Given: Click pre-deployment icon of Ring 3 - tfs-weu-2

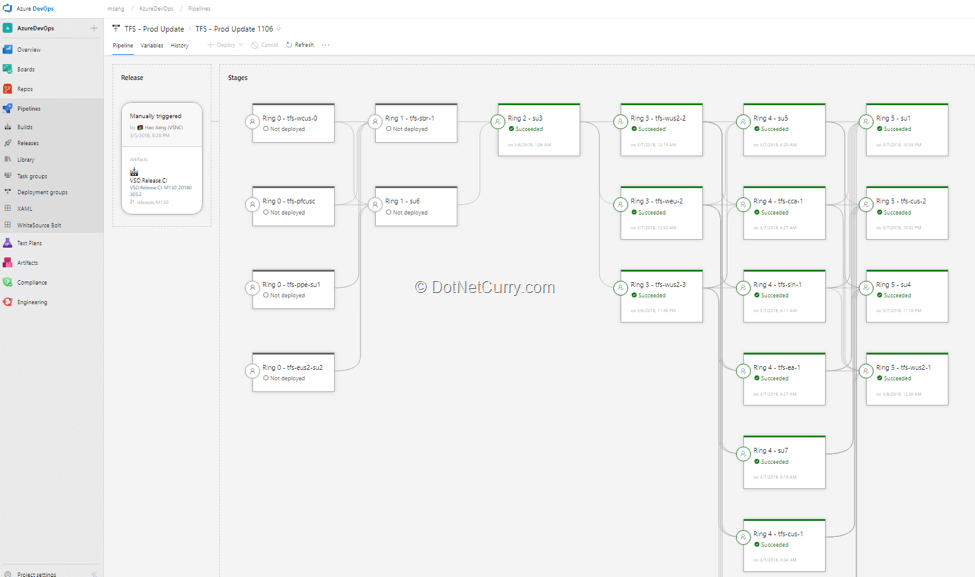Looking at the screenshot, I should click(x=621, y=205).
